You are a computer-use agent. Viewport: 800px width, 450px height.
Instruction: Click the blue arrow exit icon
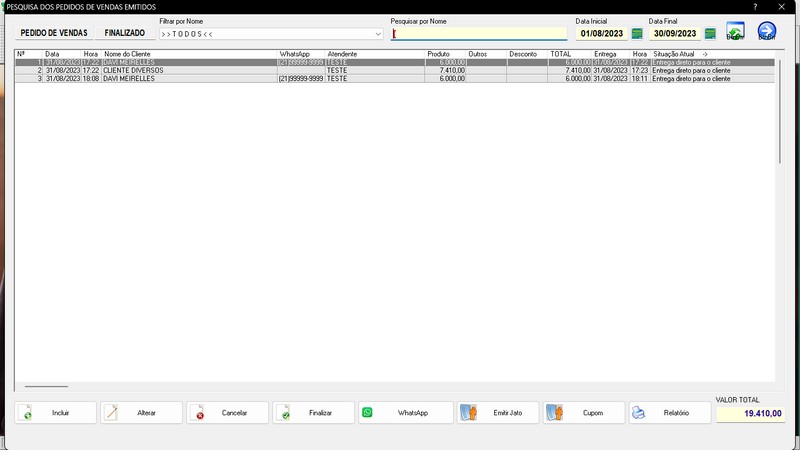[767, 31]
